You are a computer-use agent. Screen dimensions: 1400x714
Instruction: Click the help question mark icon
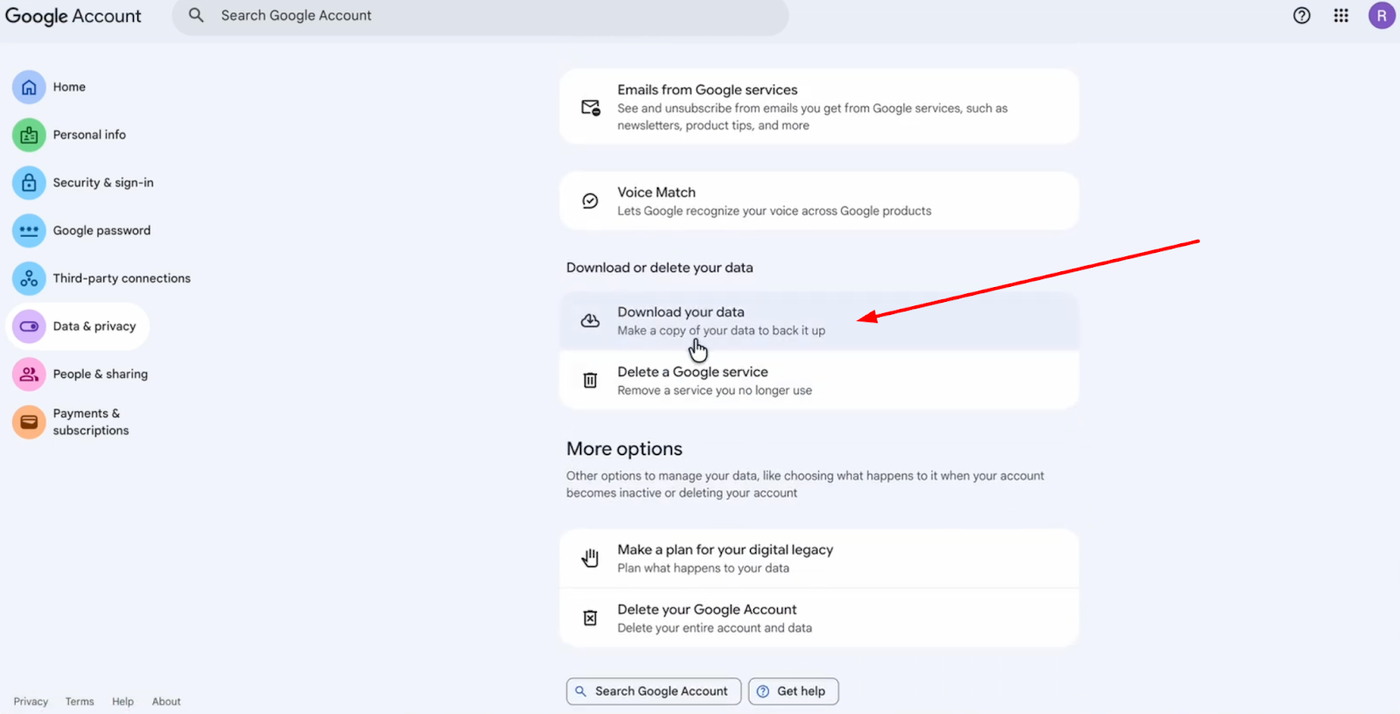[x=1301, y=16]
